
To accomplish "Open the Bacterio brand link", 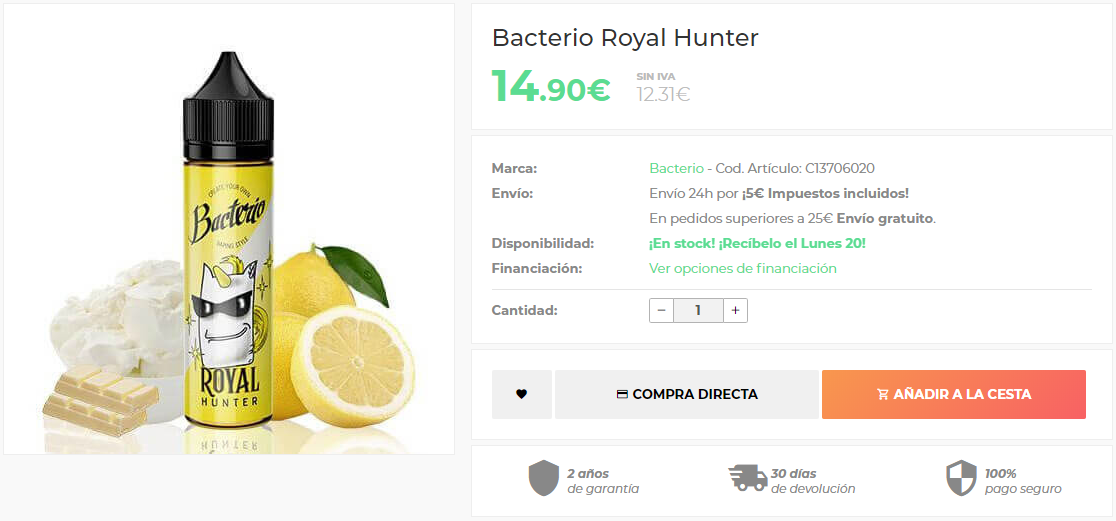I will 676,169.
